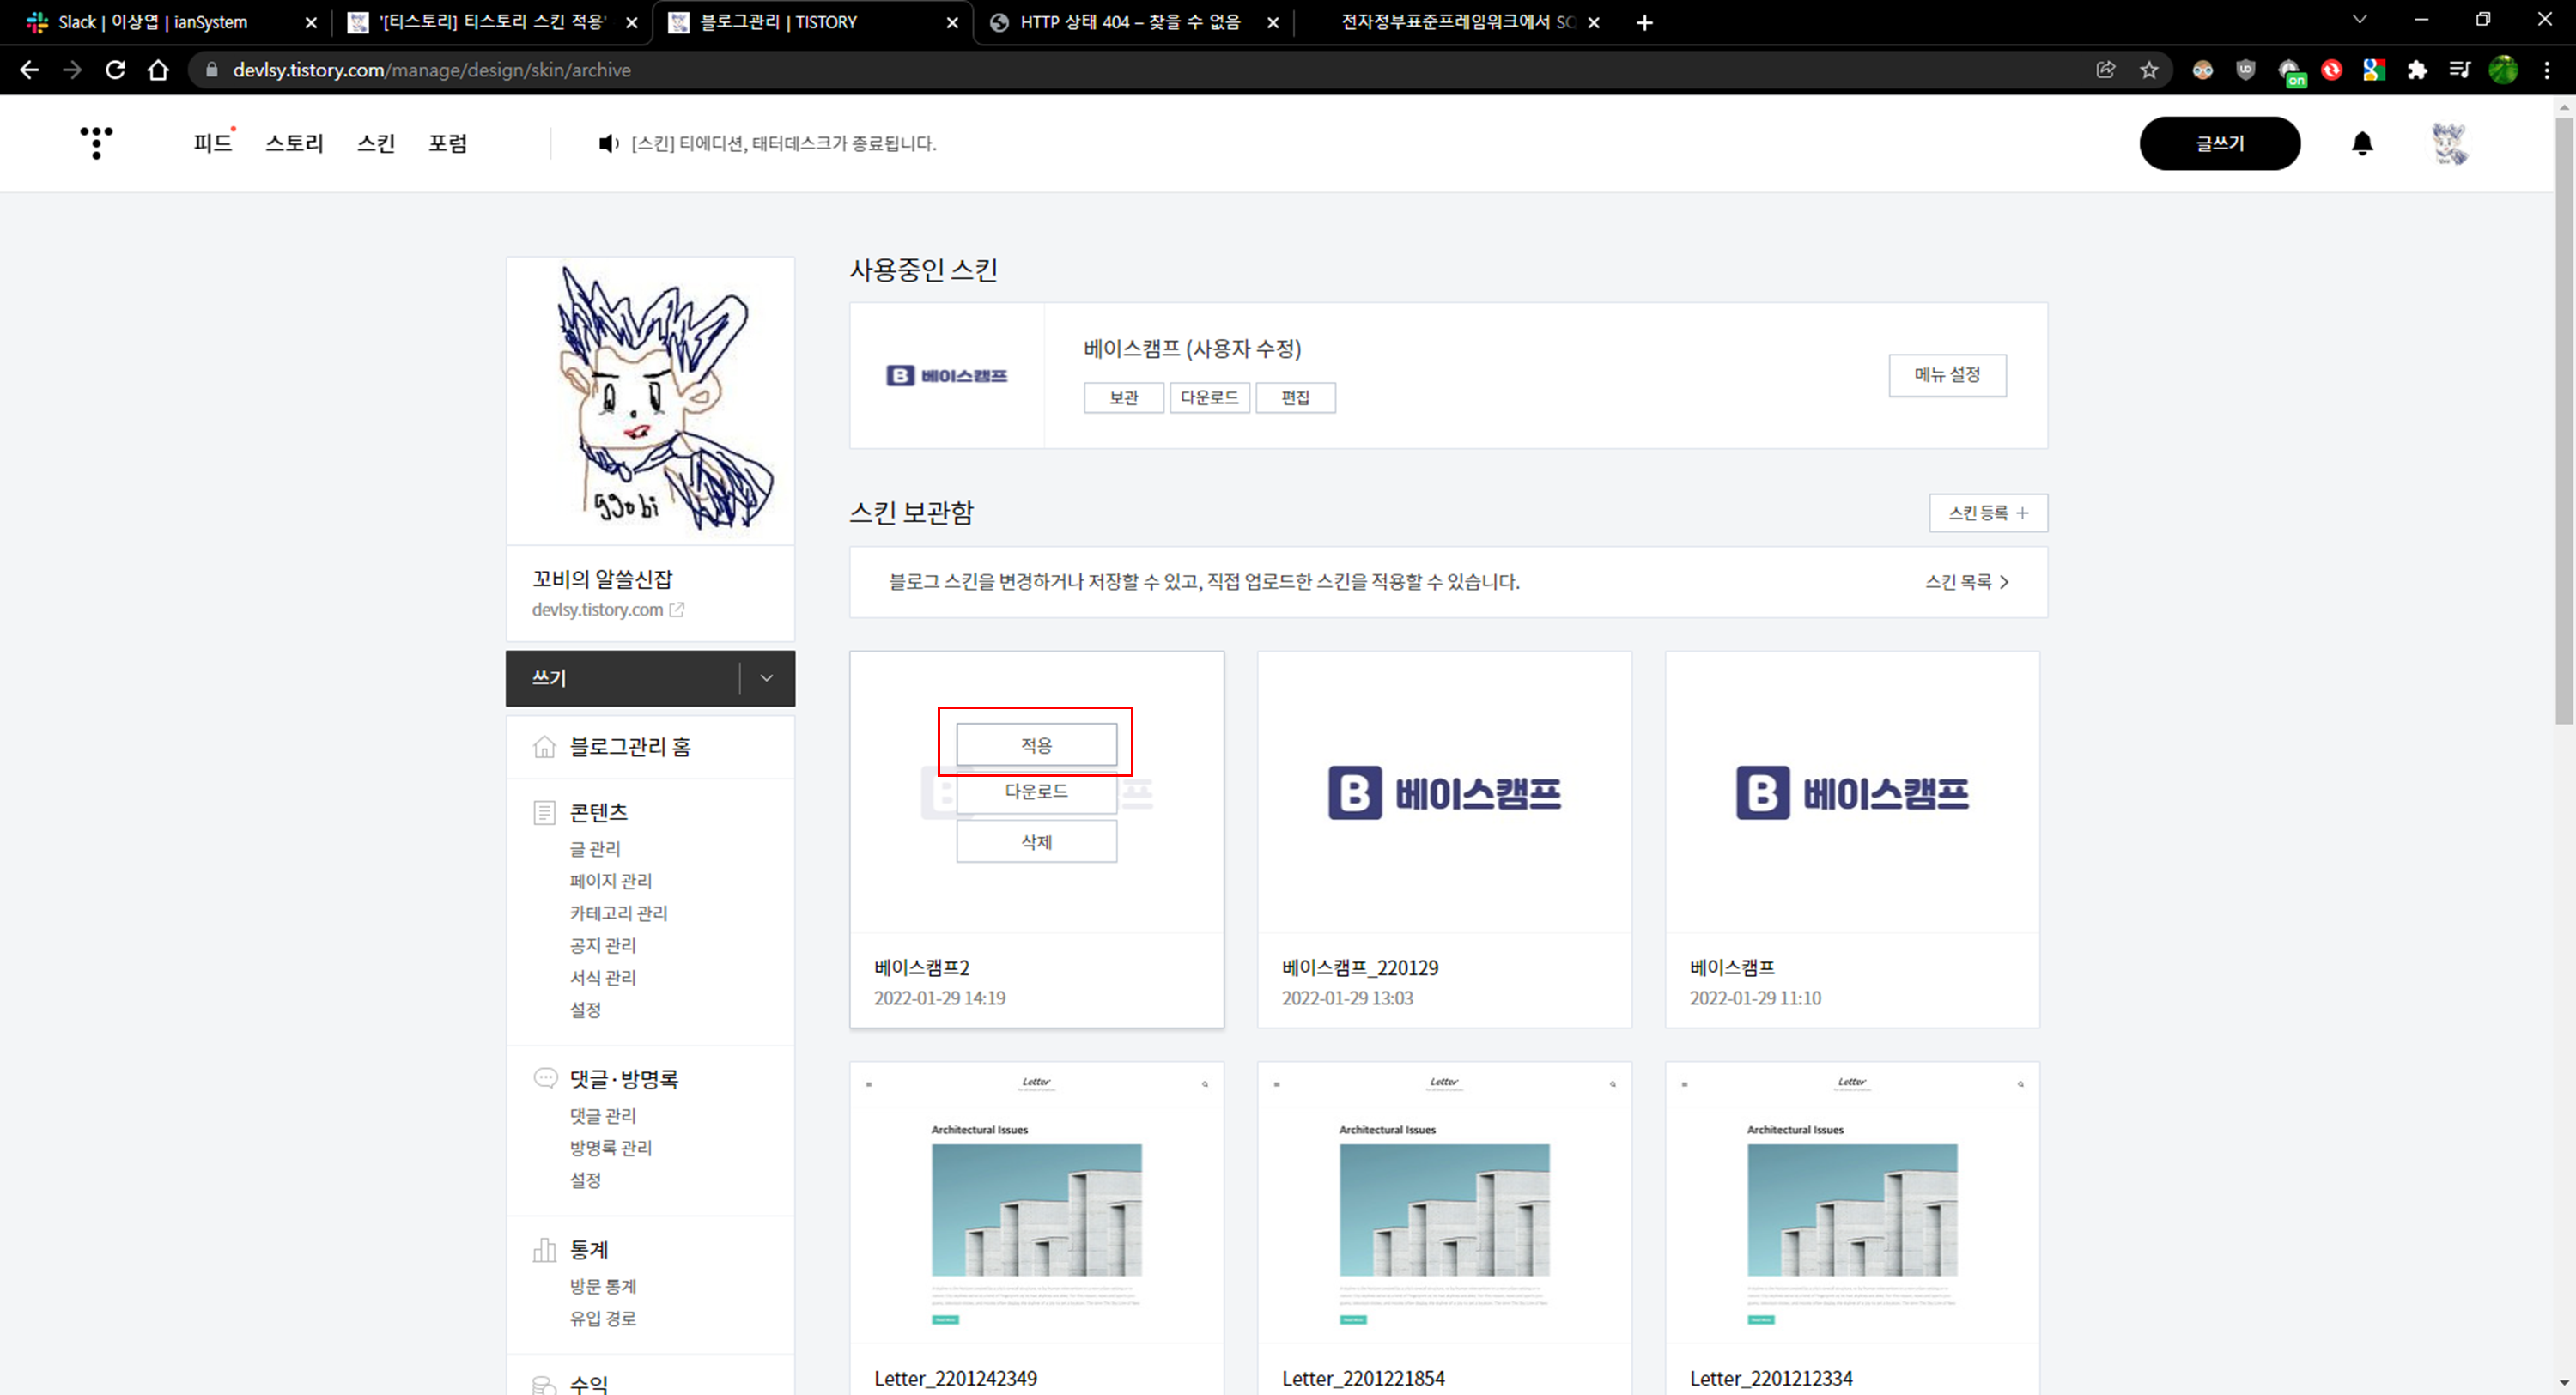Select the 베이스캠프_220129 skin thumbnail
The width and height of the screenshot is (2576, 1395).
[x=1443, y=792]
